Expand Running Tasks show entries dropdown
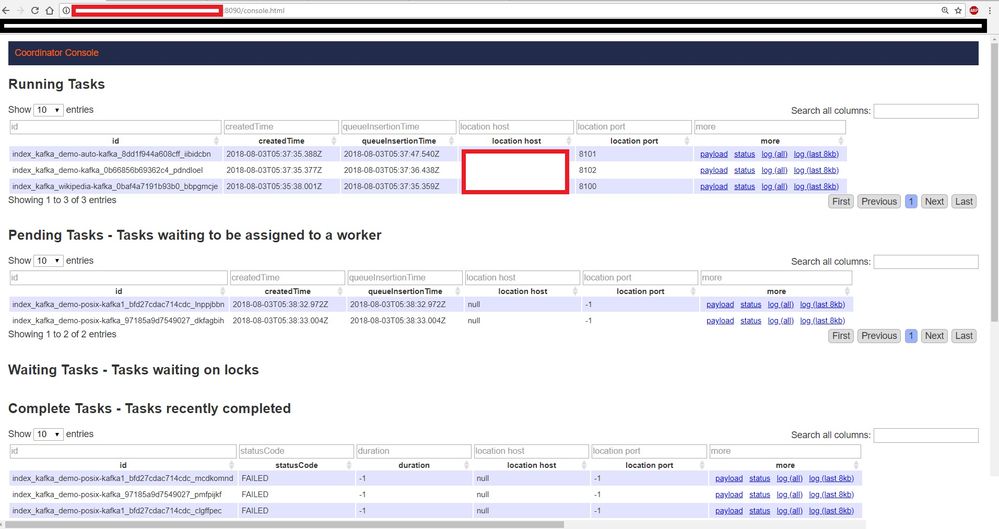The width and height of the screenshot is (999, 529). [x=48, y=110]
